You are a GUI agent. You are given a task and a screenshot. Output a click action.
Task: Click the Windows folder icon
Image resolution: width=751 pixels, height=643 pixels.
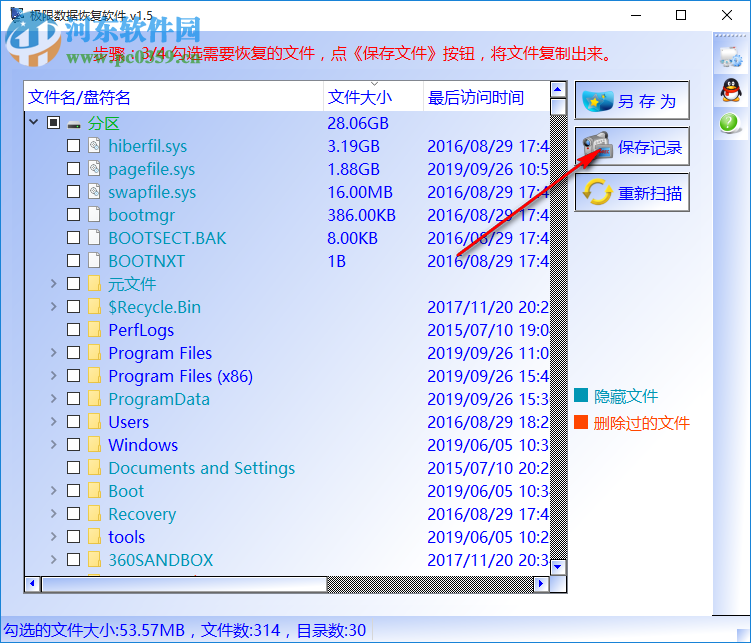94,444
